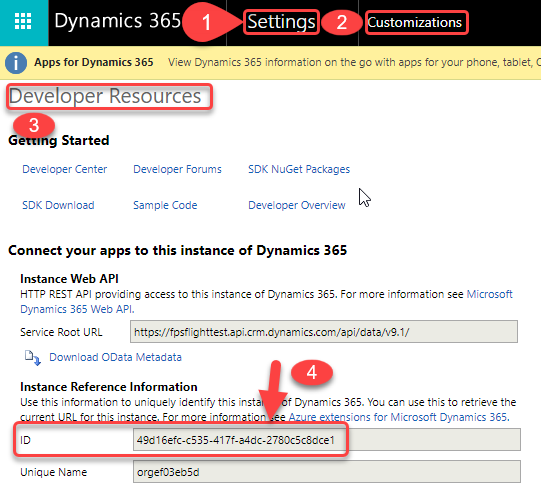Viewport: 541px width, 501px height.
Task: Click the Connect your apps section heading
Action: pyautogui.click(x=177, y=250)
